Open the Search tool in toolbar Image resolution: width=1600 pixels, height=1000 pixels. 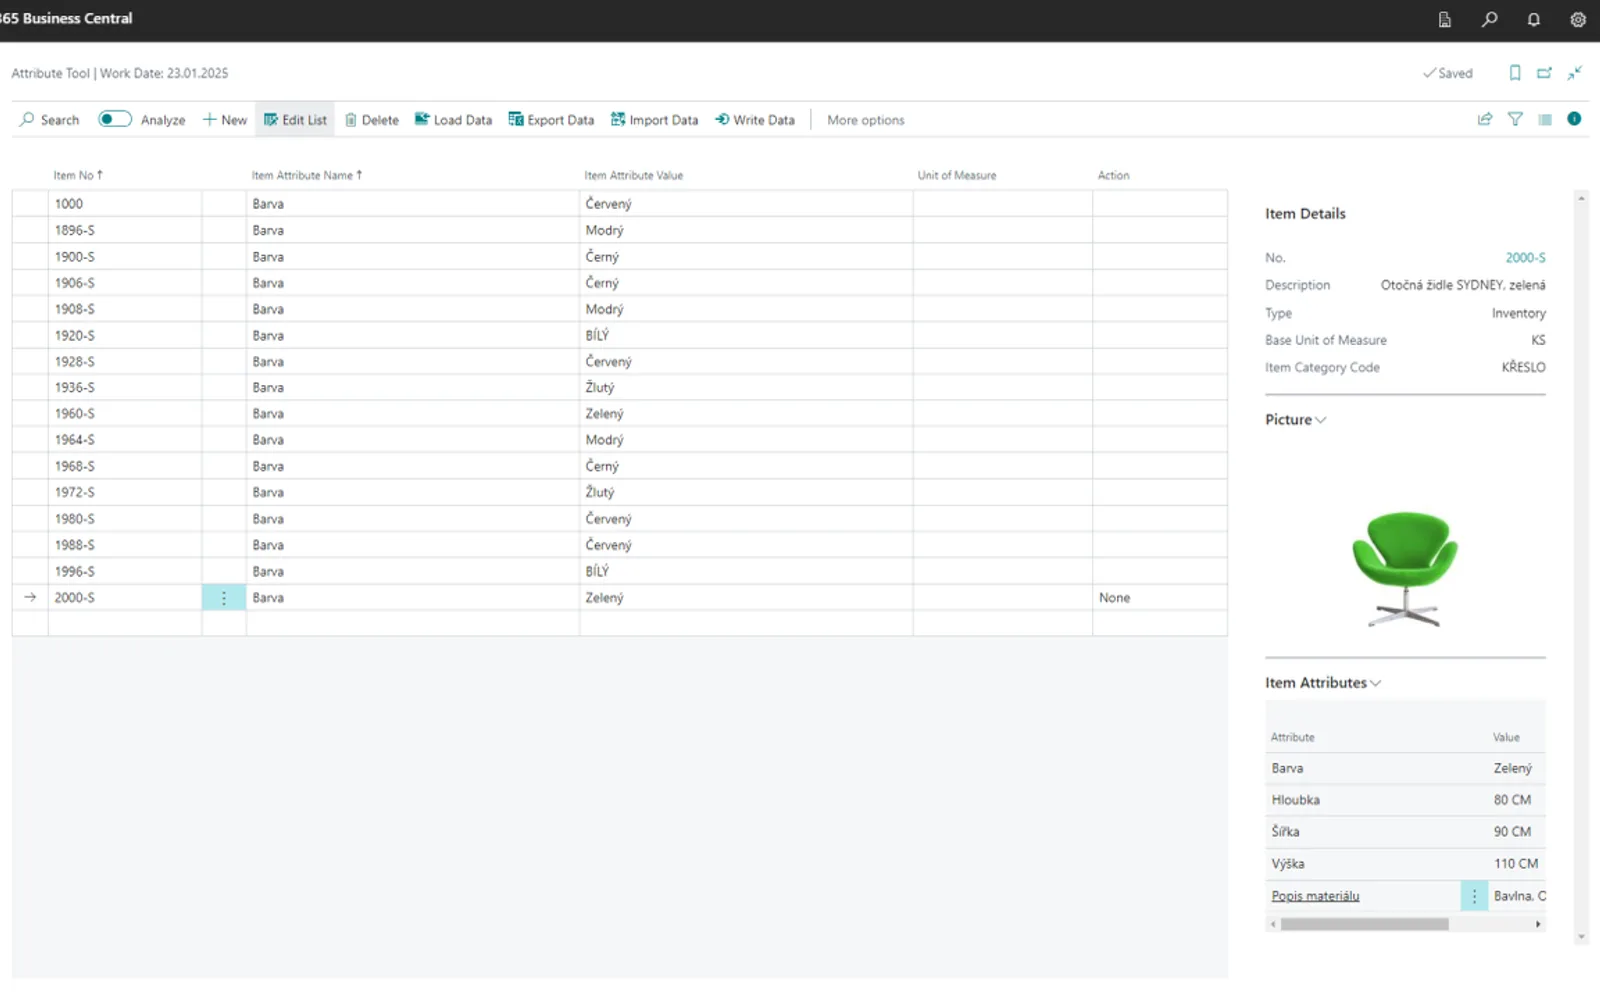coord(49,120)
